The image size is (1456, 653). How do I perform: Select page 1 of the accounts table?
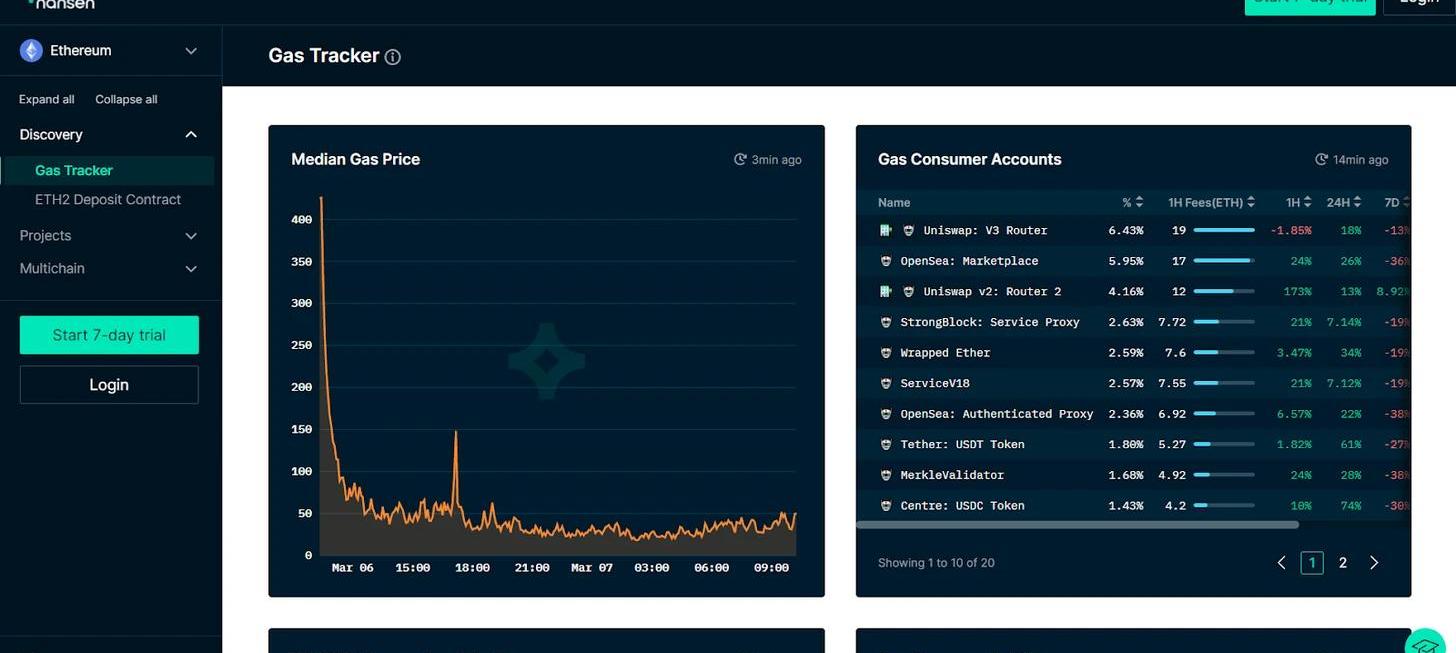pos(1312,563)
